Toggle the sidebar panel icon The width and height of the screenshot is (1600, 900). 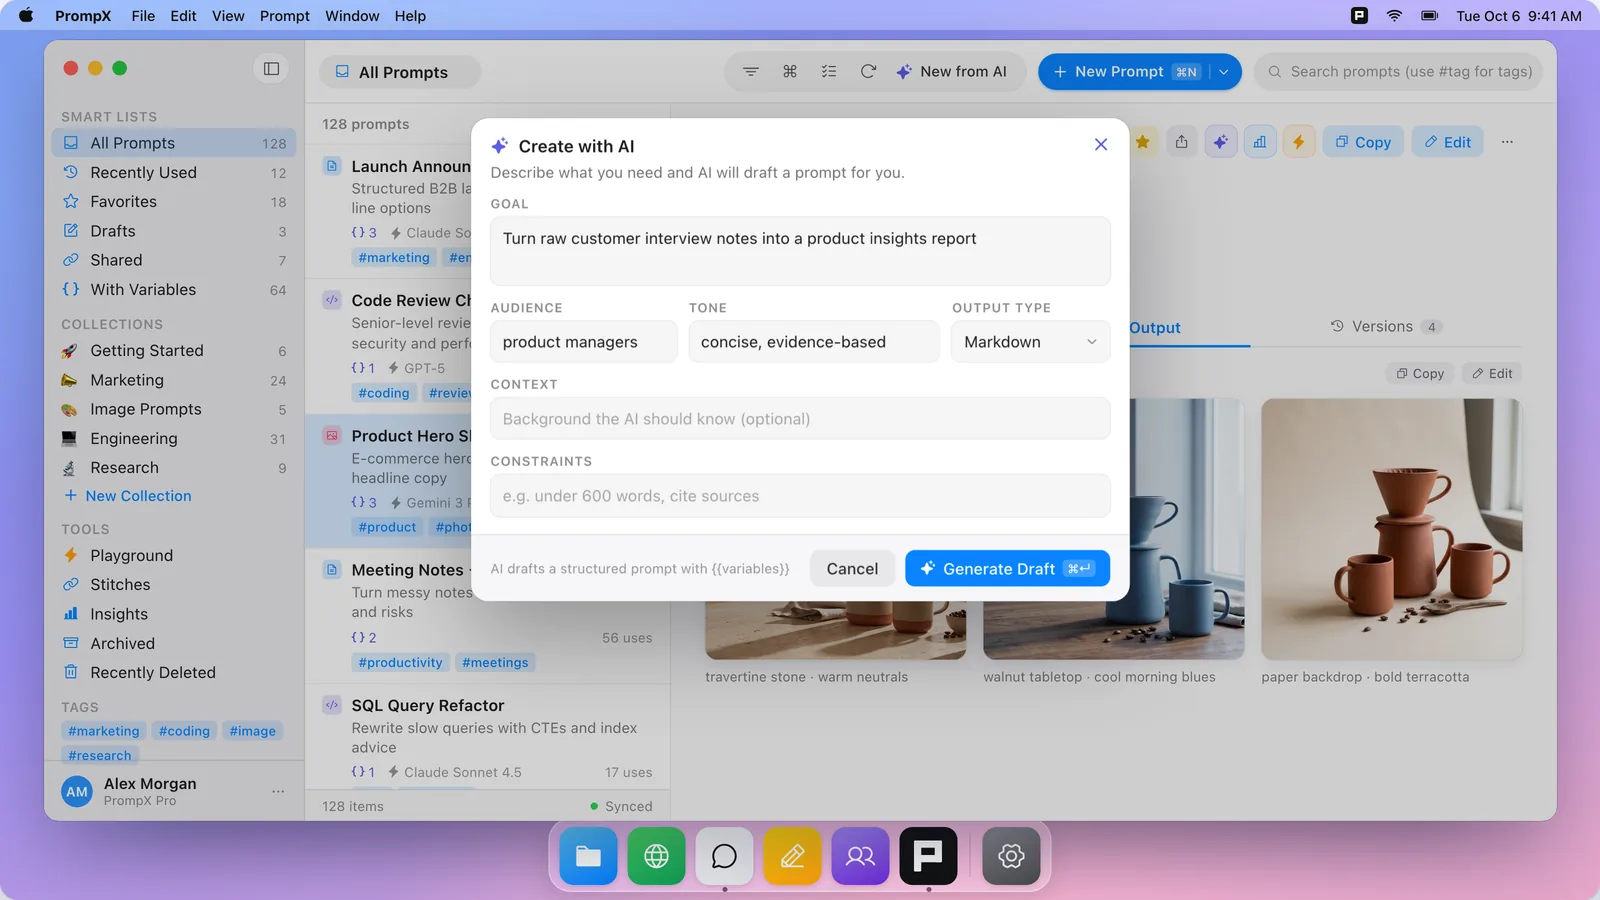click(x=271, y=68)
